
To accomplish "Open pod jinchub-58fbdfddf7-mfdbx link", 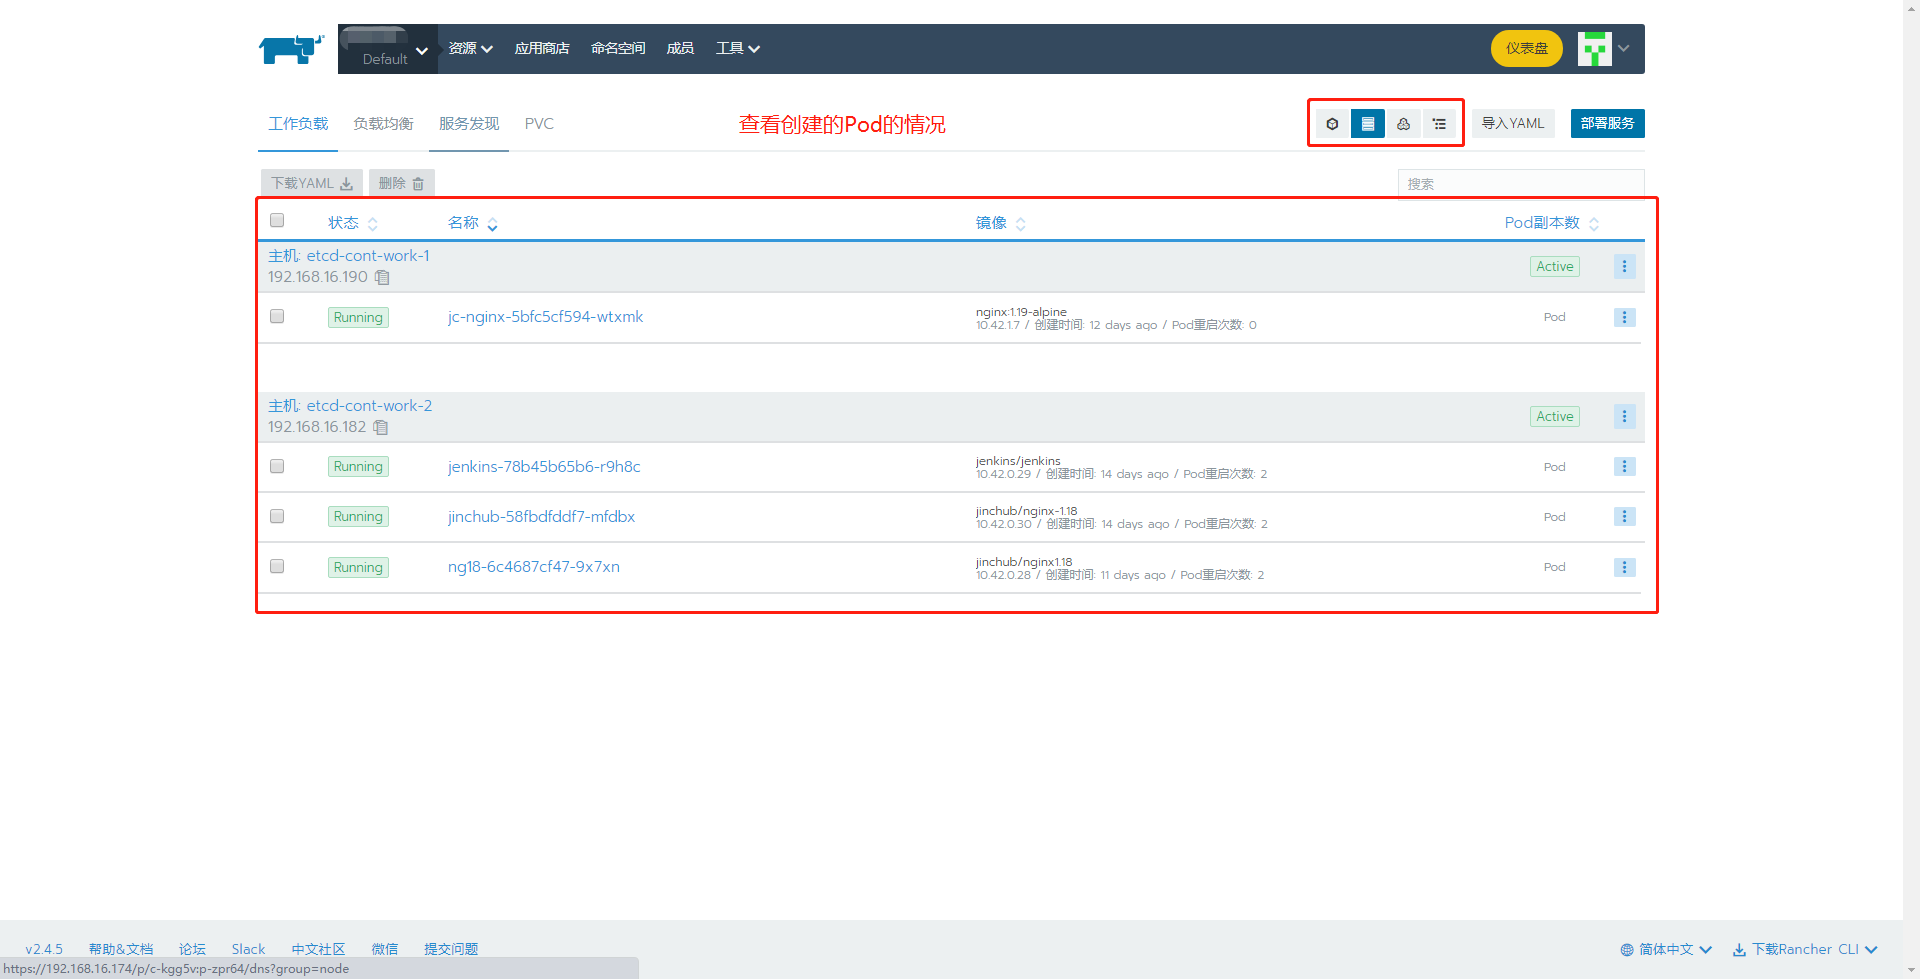I will click(541, 517).
